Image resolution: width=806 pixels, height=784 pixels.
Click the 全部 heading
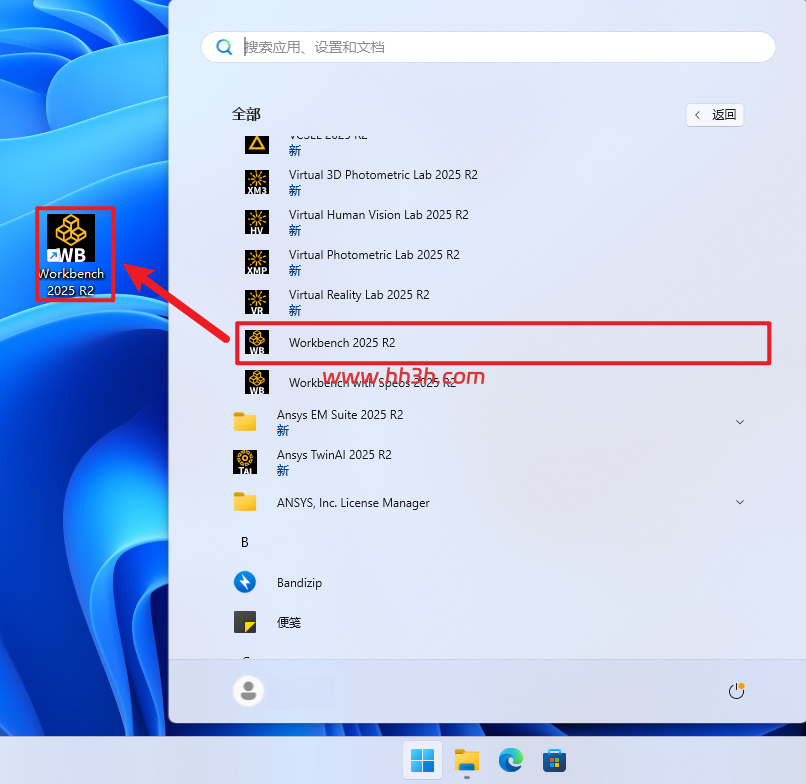tap(246, 114)
